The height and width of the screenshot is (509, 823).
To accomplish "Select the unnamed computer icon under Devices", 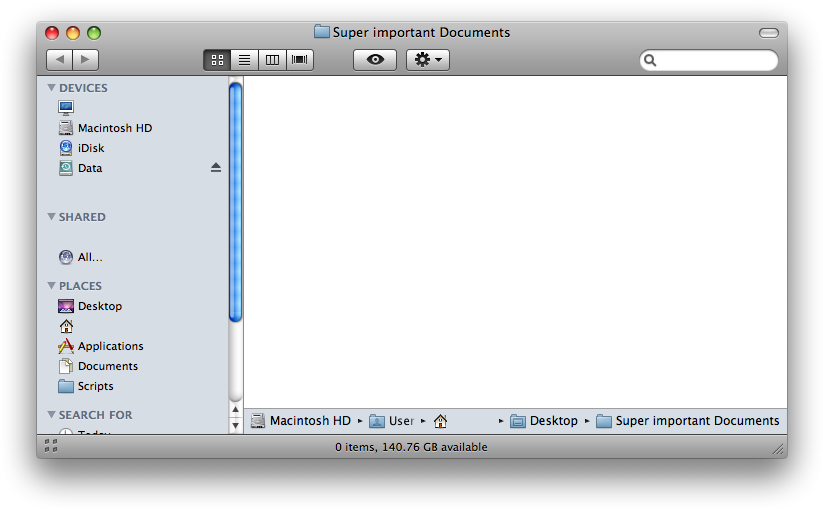I will pos(66,108).
